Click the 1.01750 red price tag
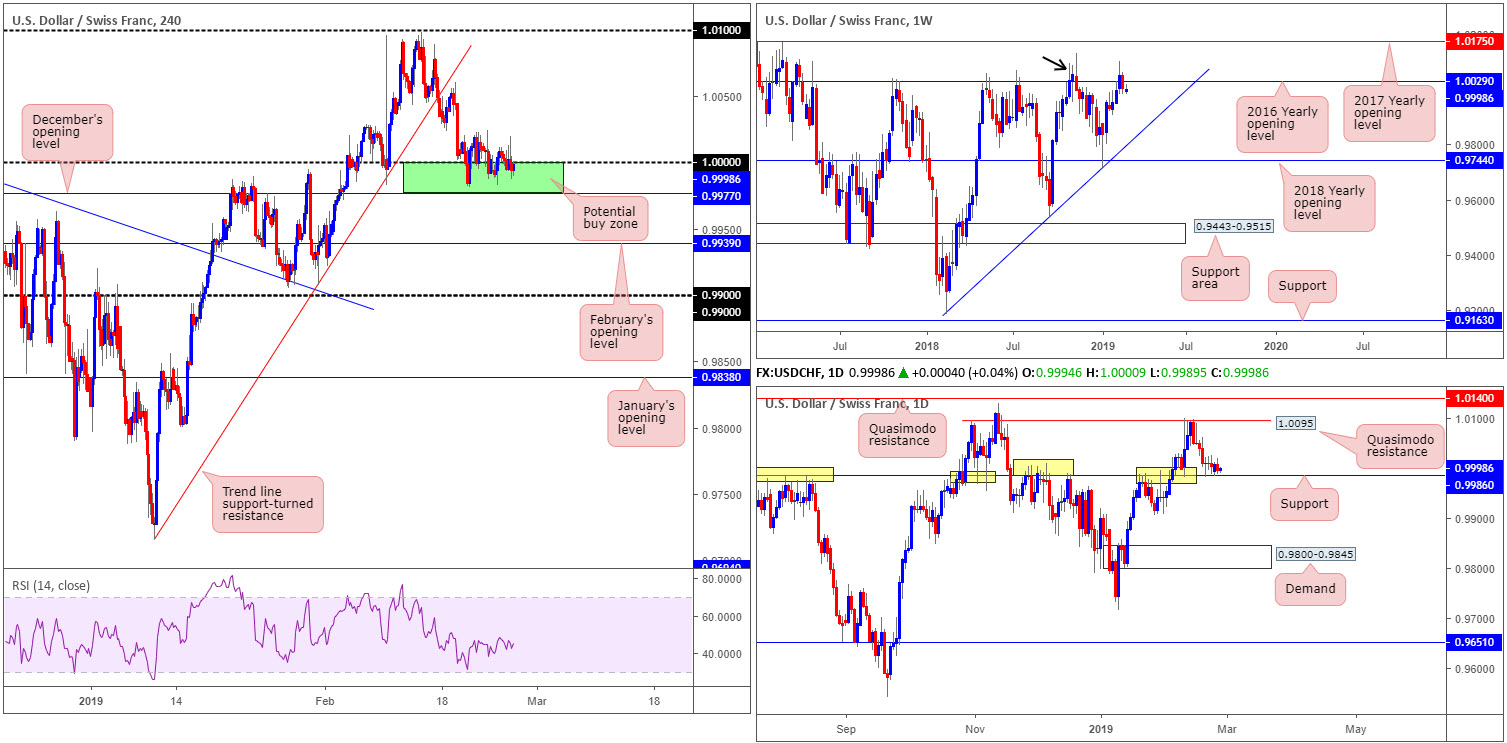Screen dimensions: 1507x743 click(x=1476, y=41)
